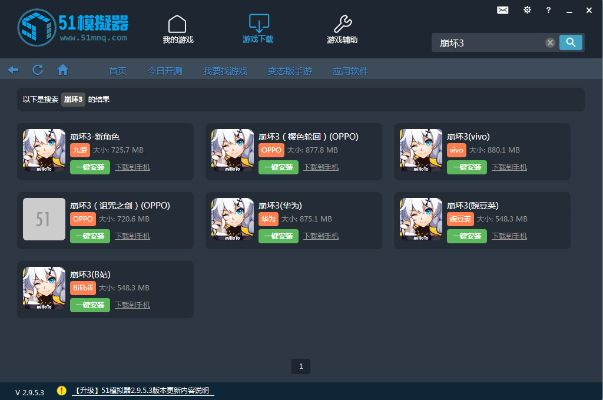This screenshot has height=400, width=603.
Task: Click download-to-phone link for 崩坏3(豌豆荚)
Action: (510, 236)
